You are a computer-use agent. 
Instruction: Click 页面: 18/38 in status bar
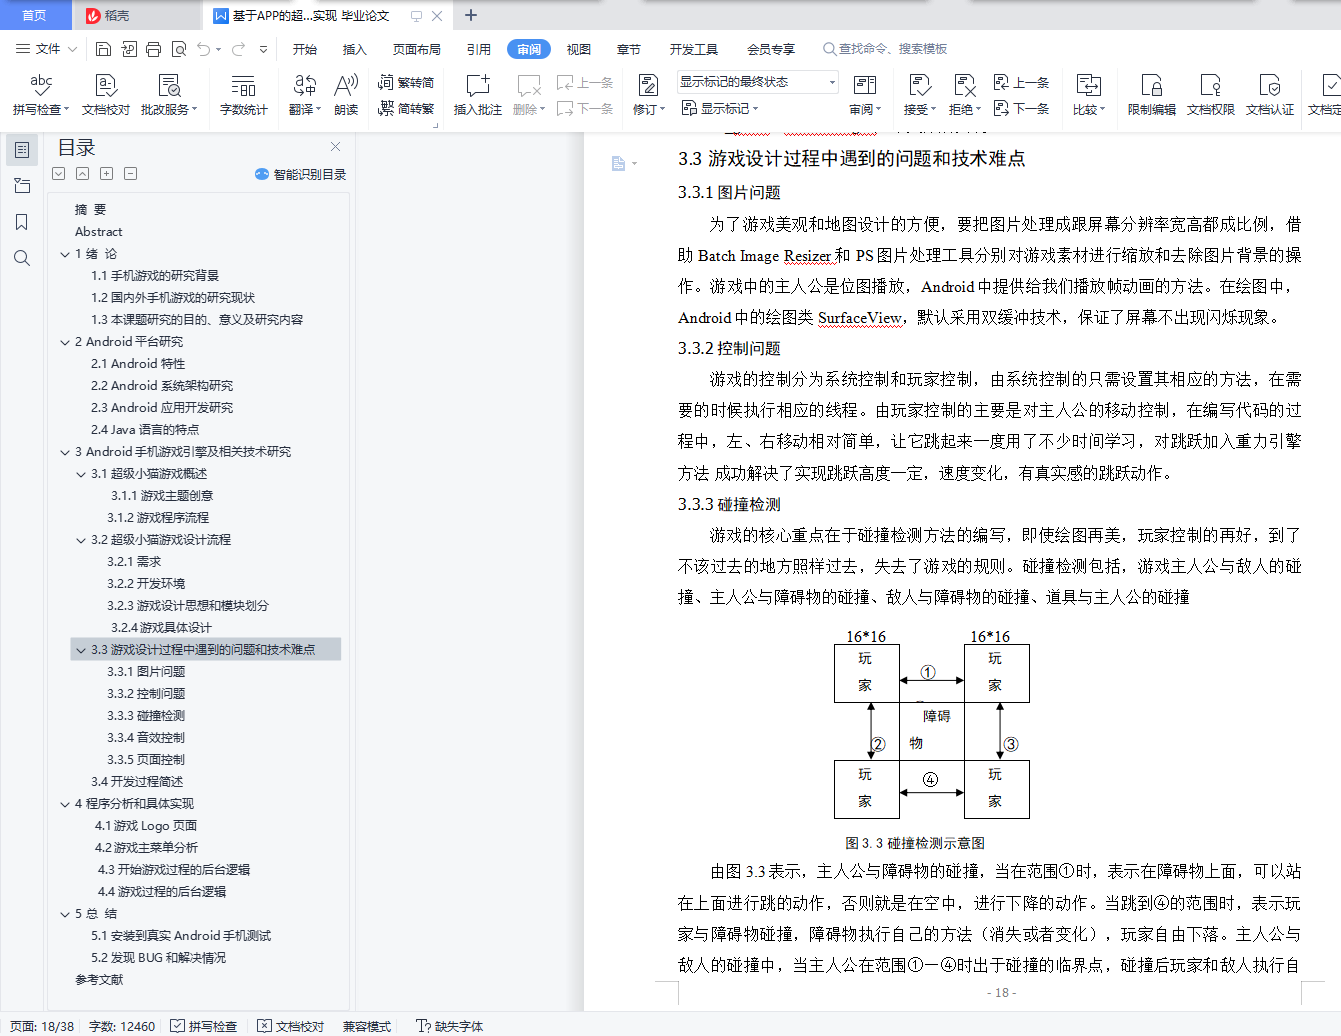[42, 1026]
